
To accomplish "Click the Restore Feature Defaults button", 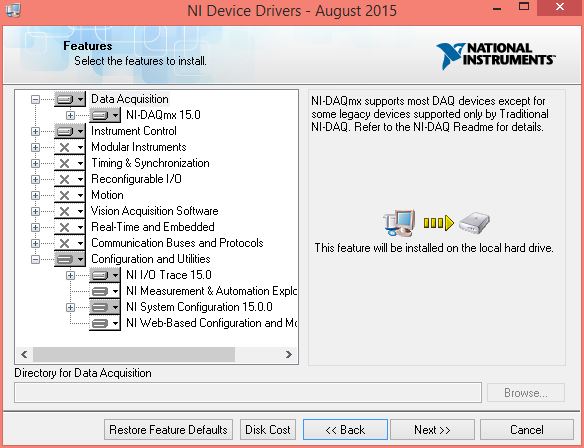I will (168, 430).
